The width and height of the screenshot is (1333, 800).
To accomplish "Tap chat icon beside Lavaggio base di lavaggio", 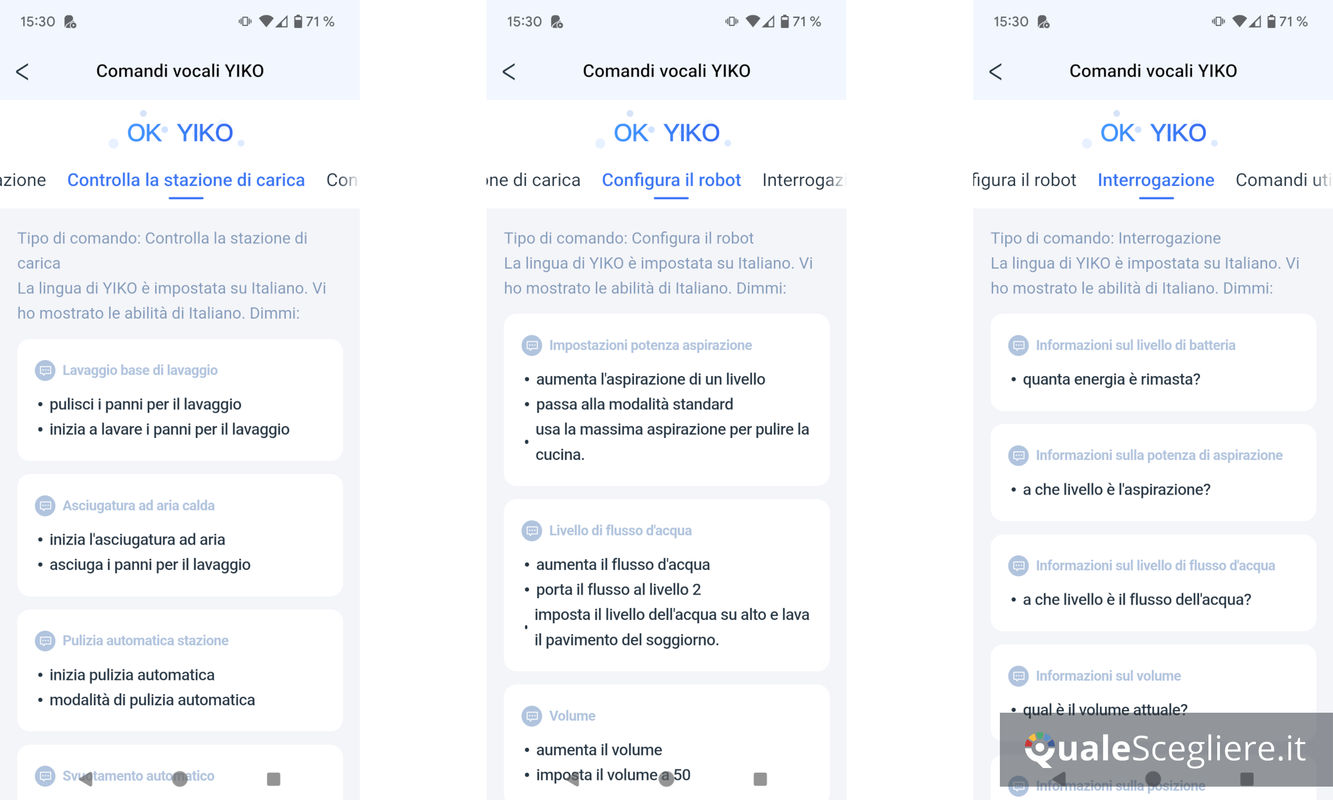I will pos(45,370).
